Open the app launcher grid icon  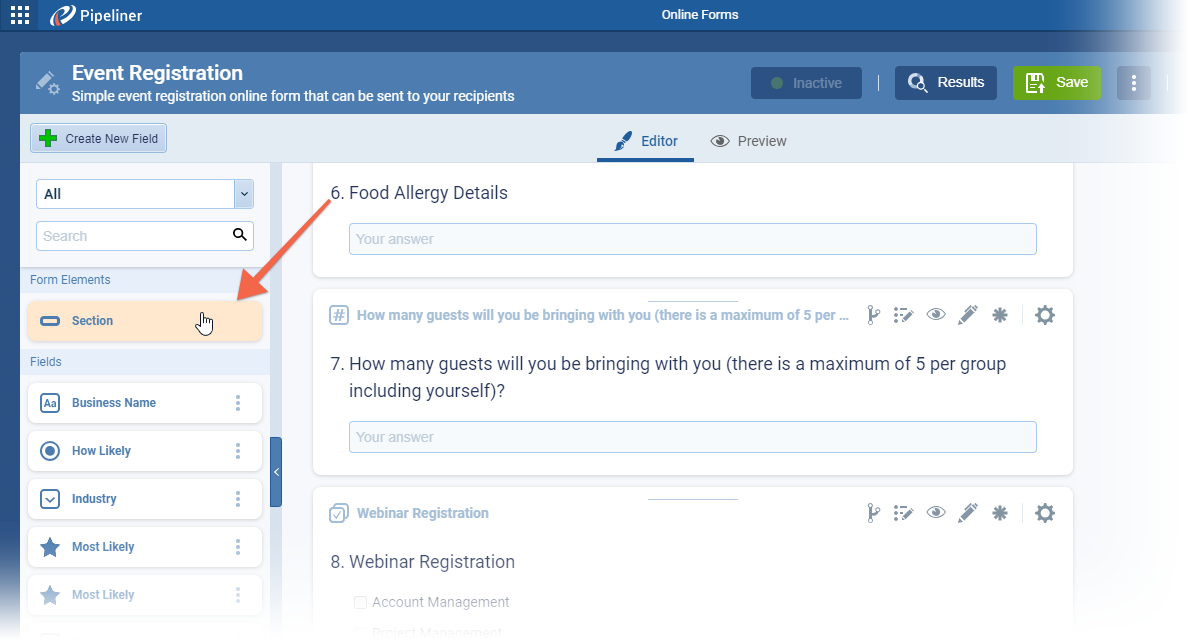20,15
